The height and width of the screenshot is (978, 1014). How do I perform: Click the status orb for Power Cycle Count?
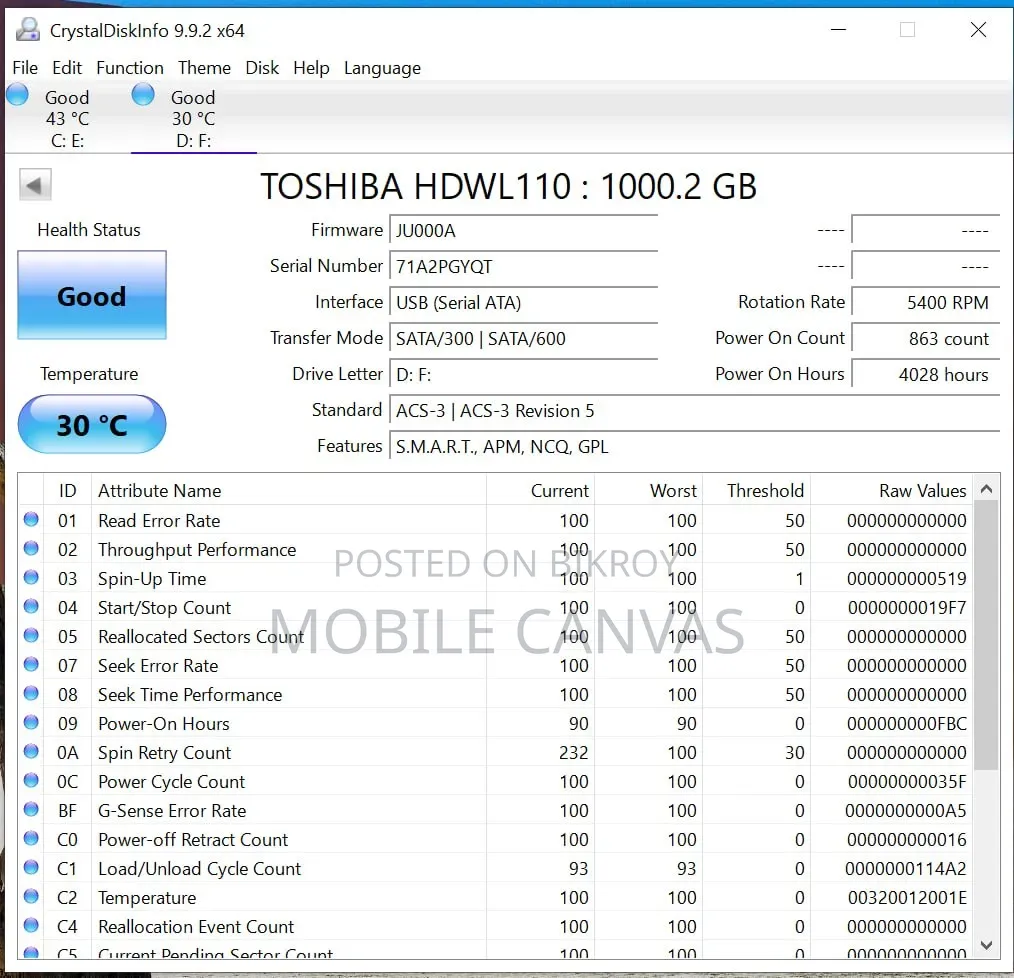coord(31,780)
